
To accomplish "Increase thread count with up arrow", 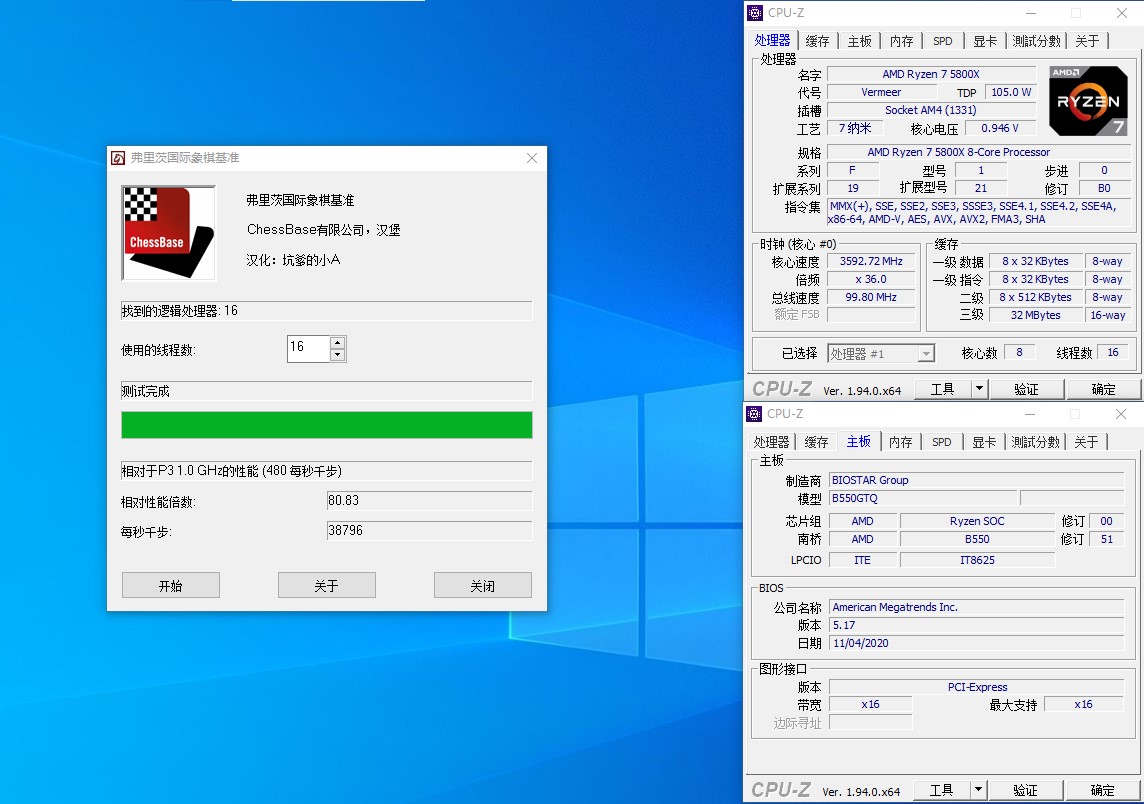I will tap(337, 343).
